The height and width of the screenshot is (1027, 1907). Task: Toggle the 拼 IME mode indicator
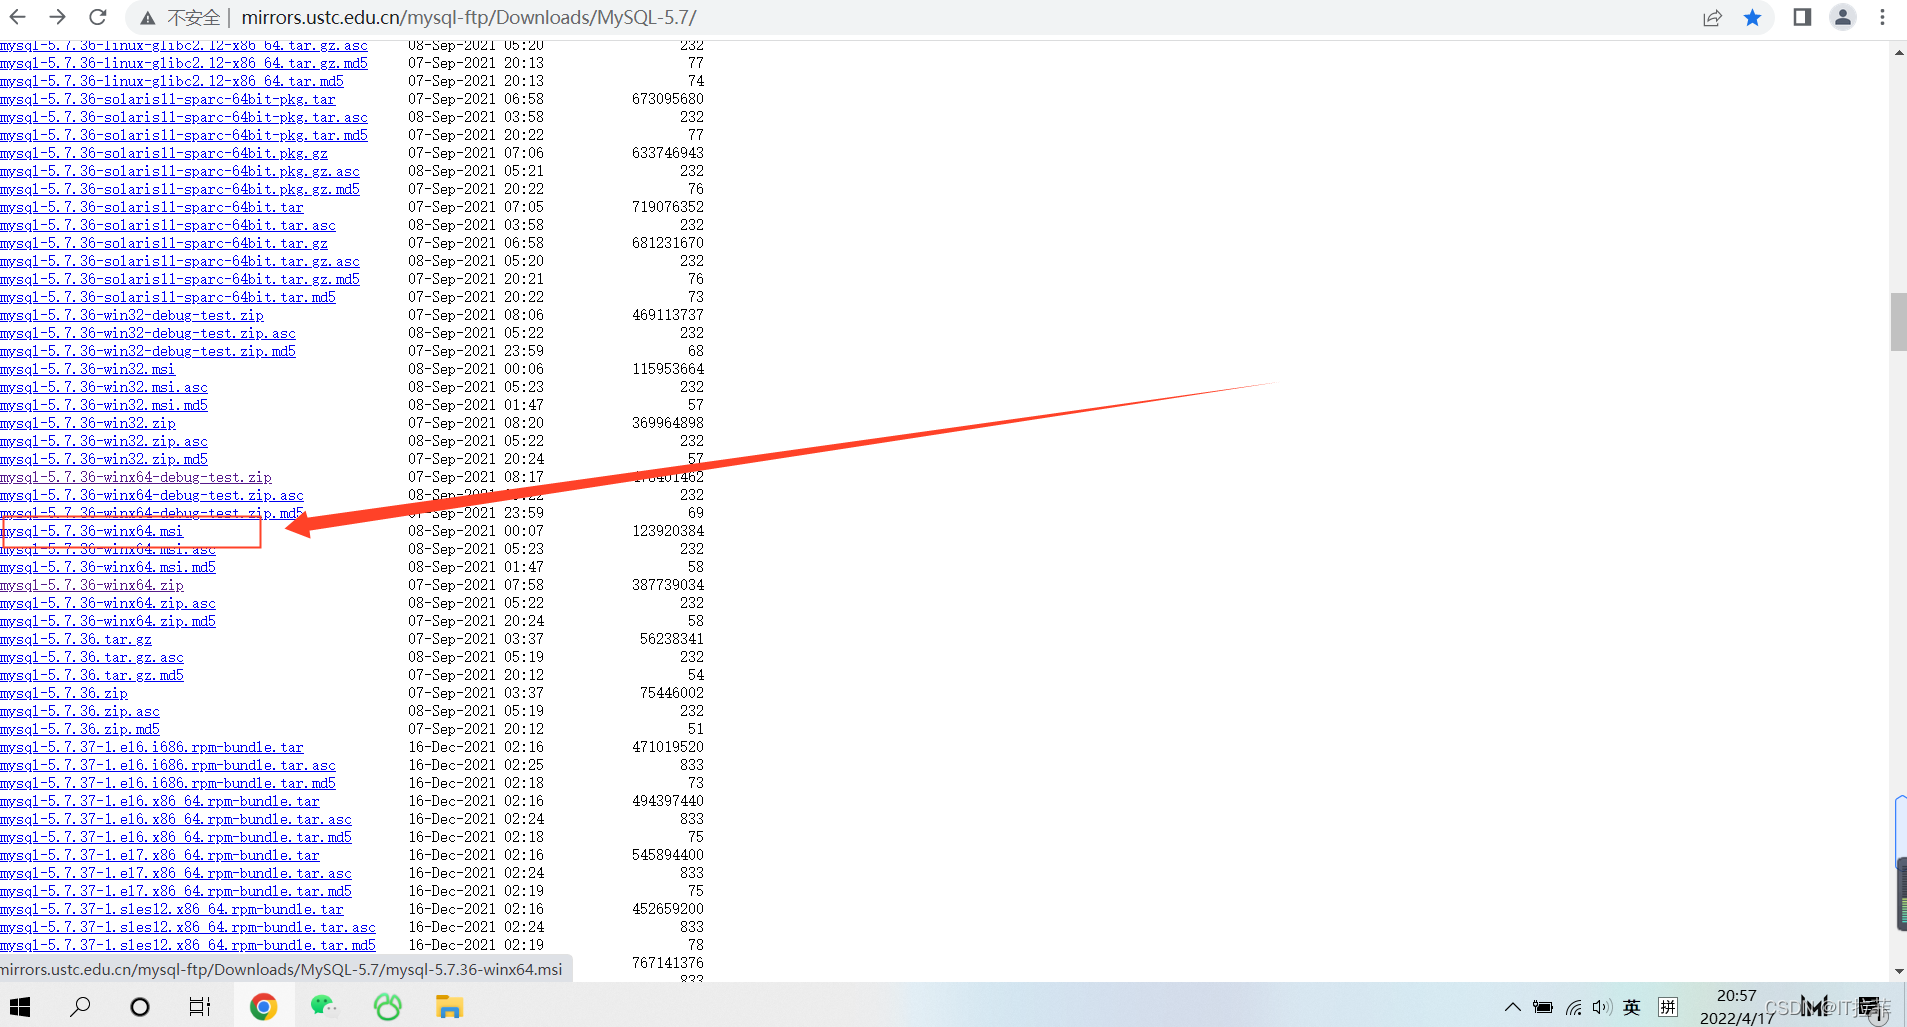(x=1668, y=1007)
